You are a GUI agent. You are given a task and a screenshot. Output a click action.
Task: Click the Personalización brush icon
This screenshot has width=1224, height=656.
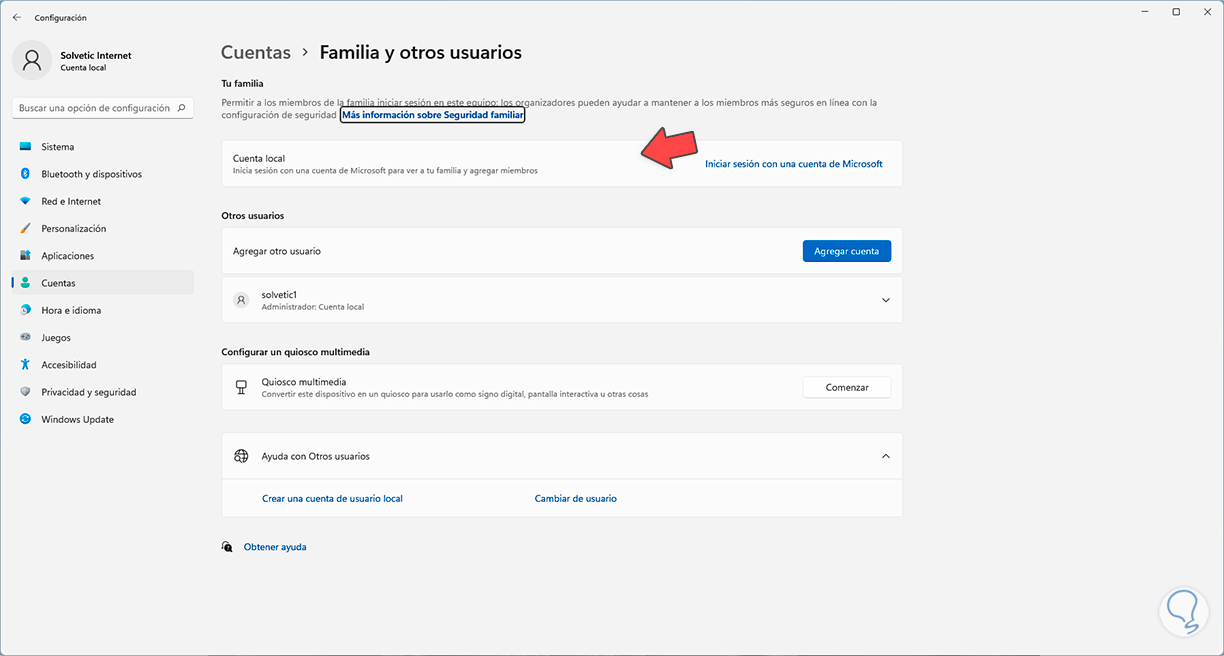[26, 229]
